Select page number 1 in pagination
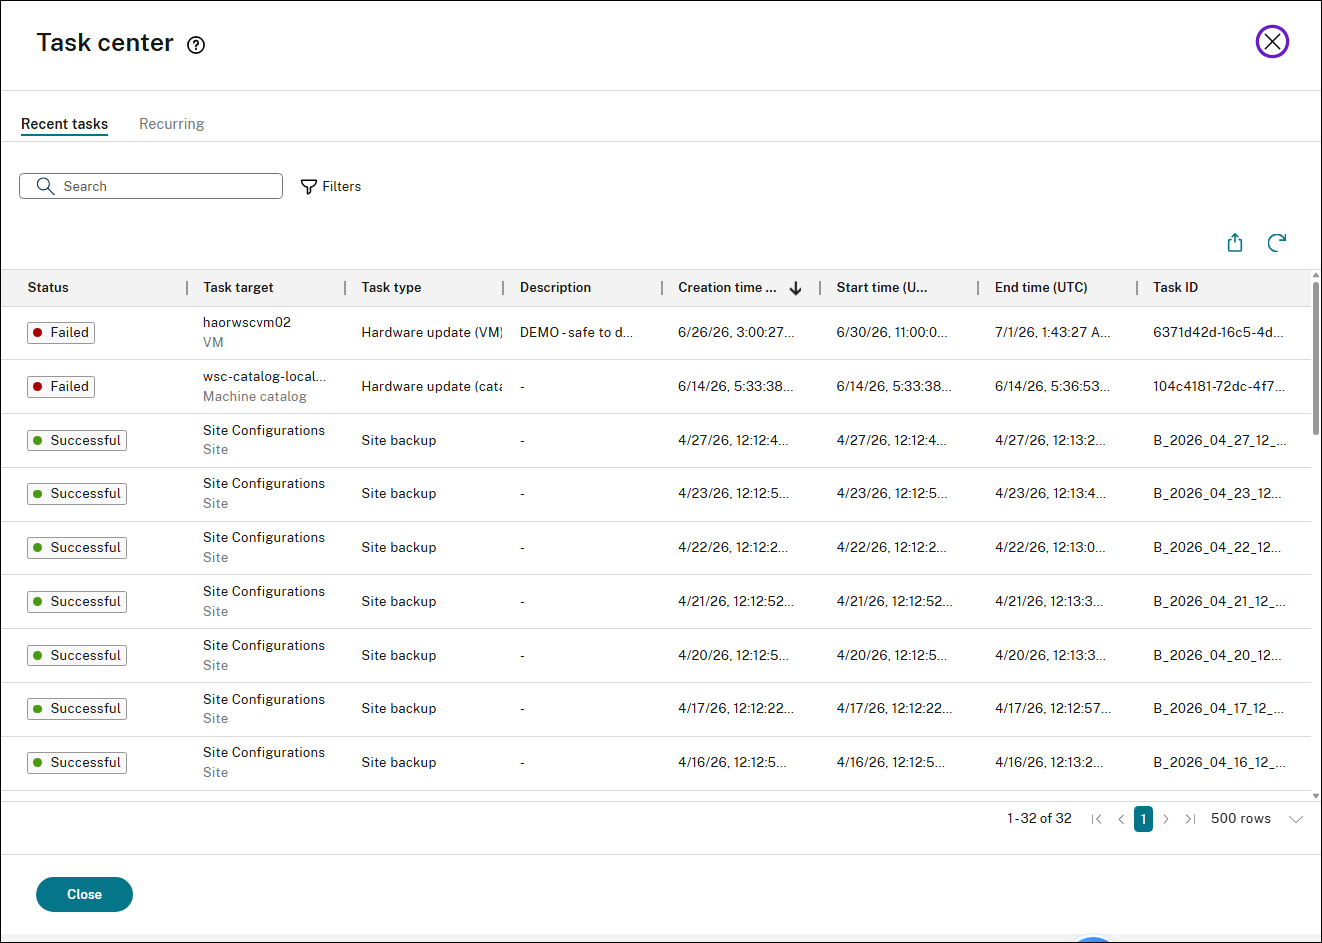Screen dimensions: 1322x943 pyautogui.click(x=1143, y=819)
